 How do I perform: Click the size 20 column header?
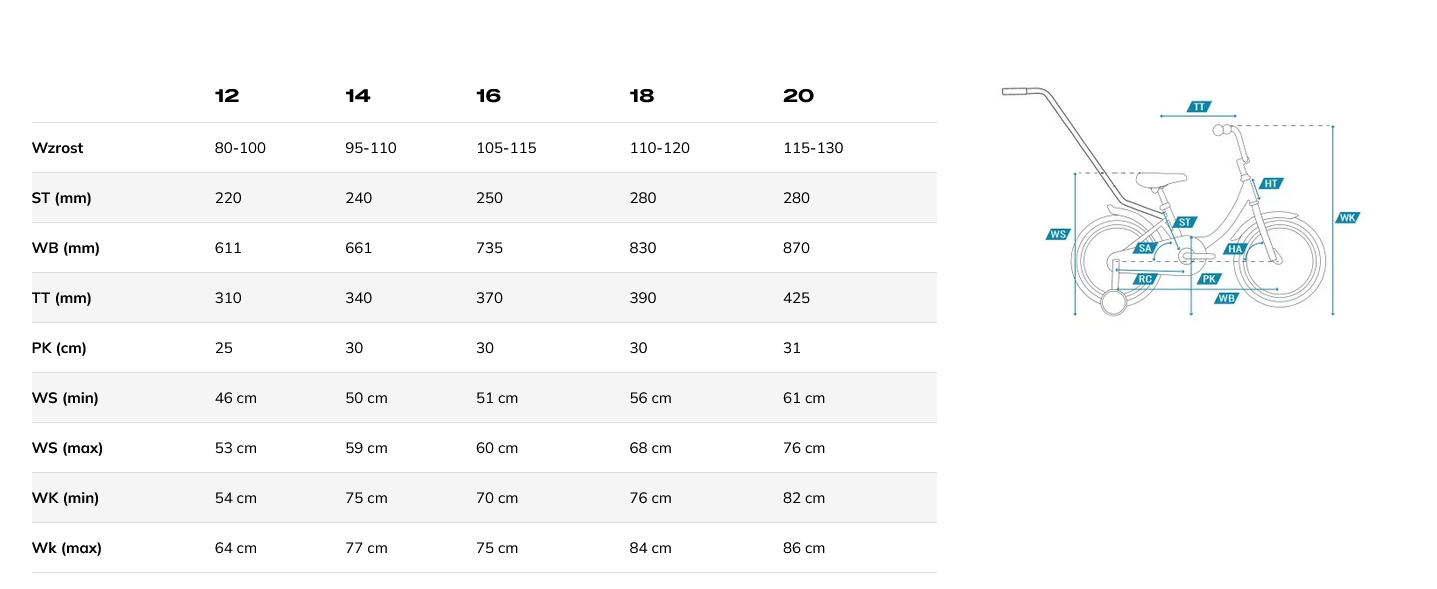point(798,96)
